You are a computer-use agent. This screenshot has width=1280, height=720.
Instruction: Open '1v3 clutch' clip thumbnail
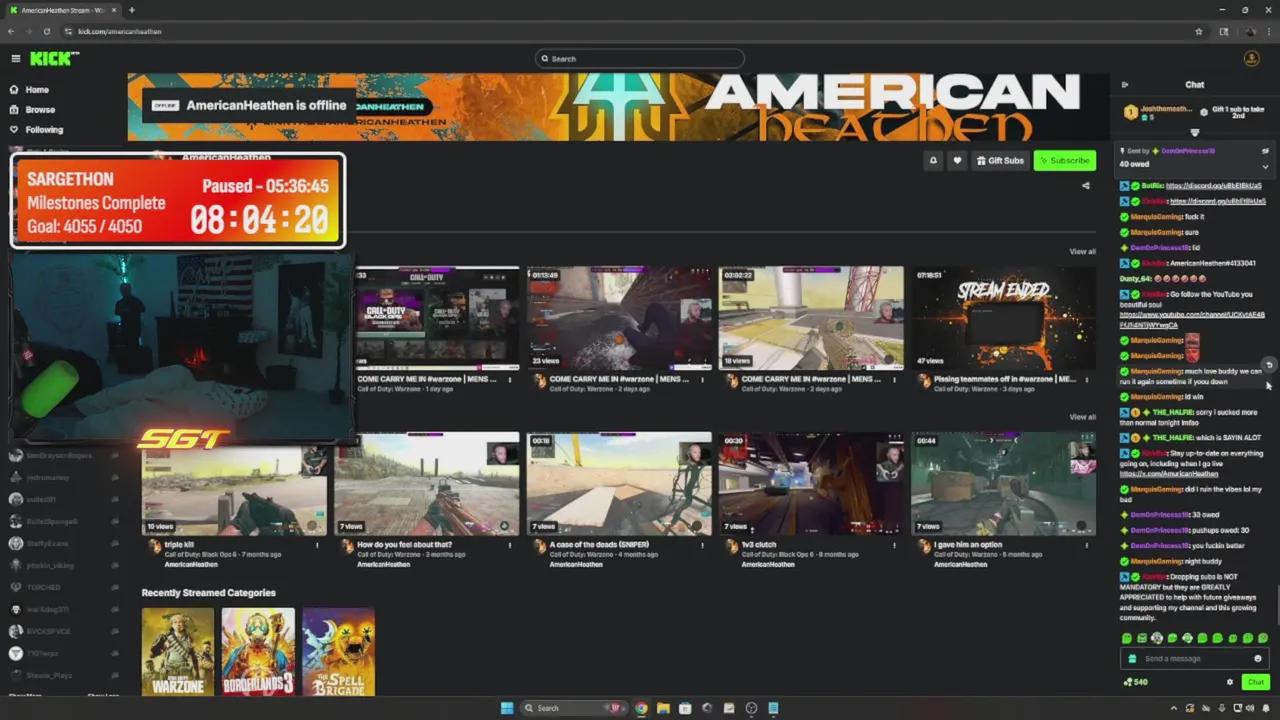point(811,484)
